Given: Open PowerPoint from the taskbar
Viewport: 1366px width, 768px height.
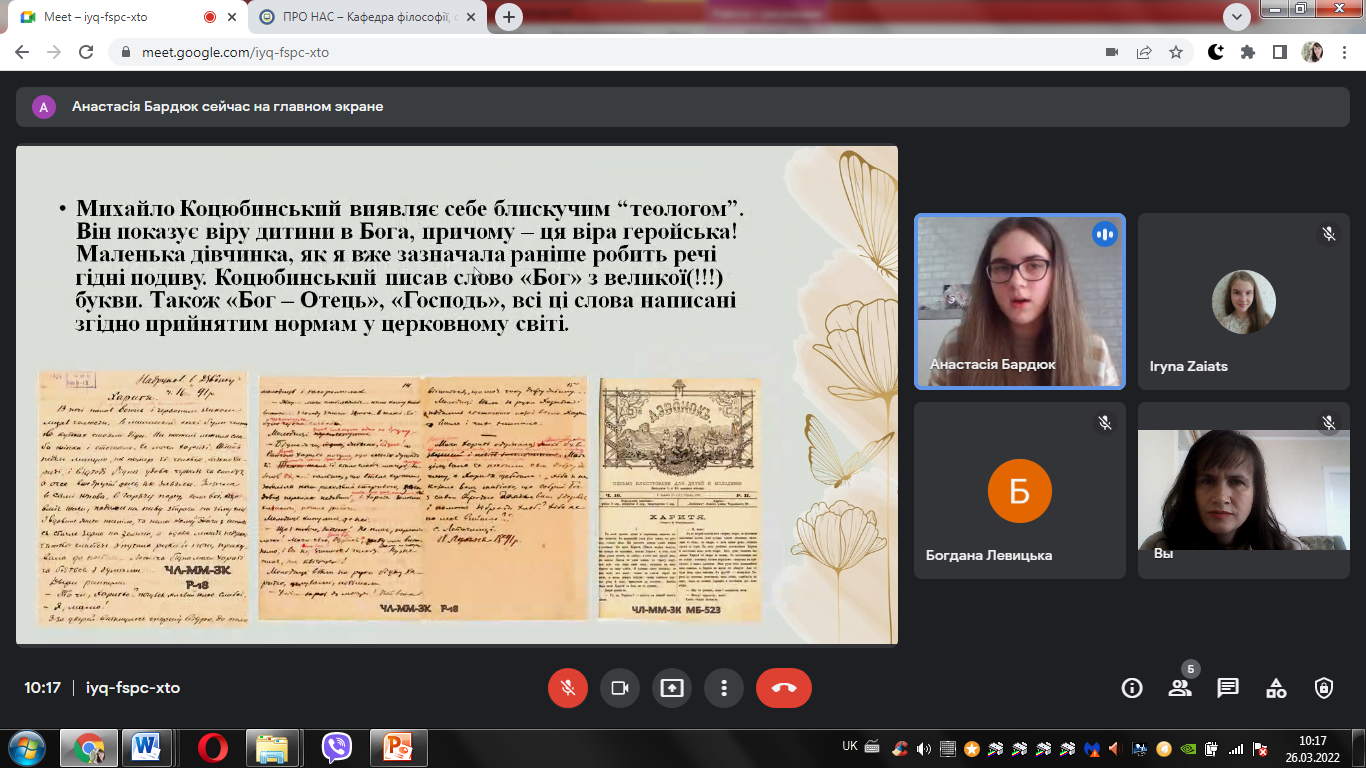Looking at the screenshot, I should [x=399, y=747].
